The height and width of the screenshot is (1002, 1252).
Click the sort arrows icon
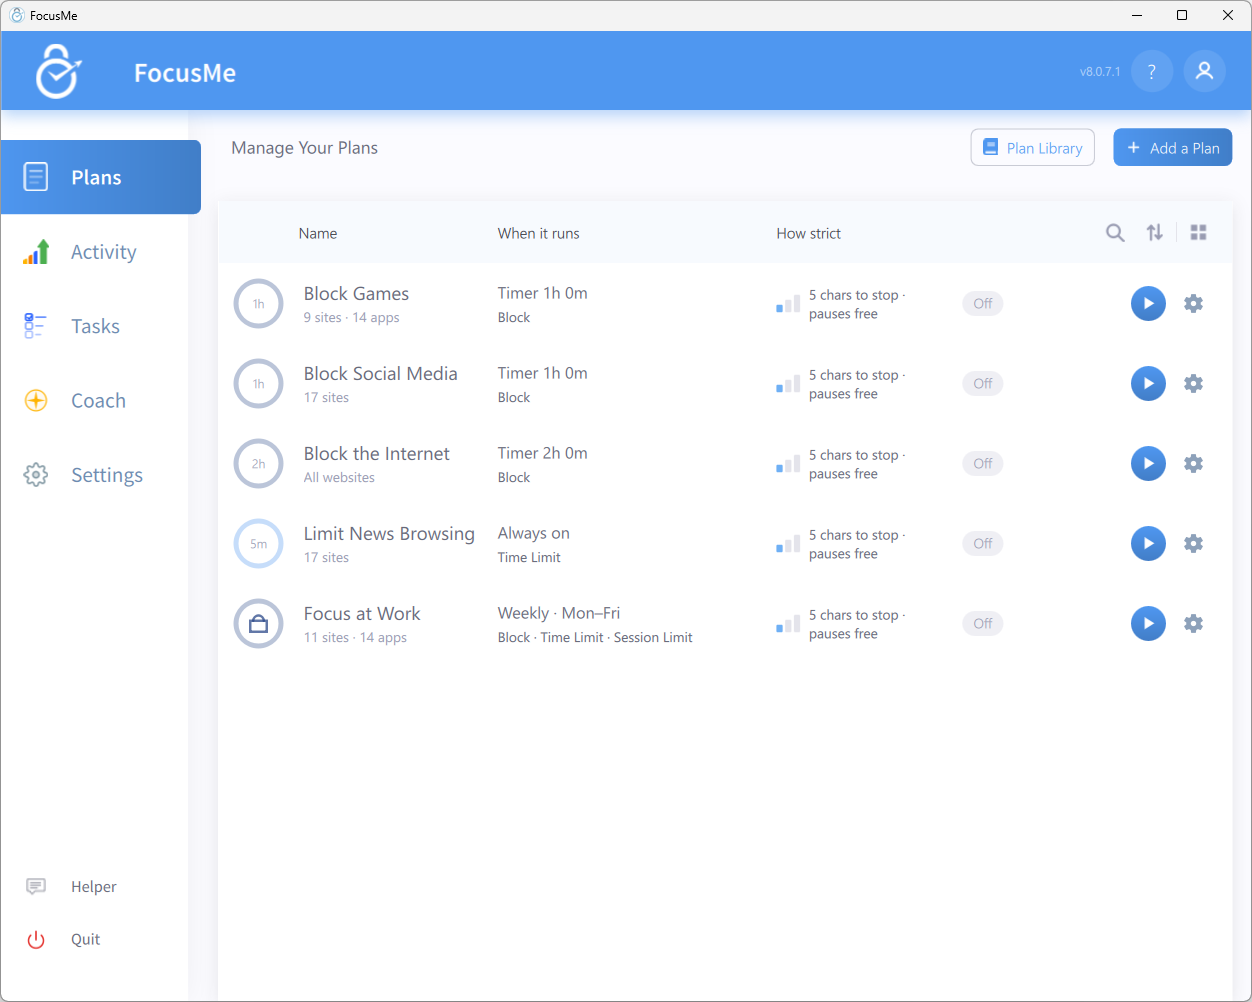[1155, 233]
